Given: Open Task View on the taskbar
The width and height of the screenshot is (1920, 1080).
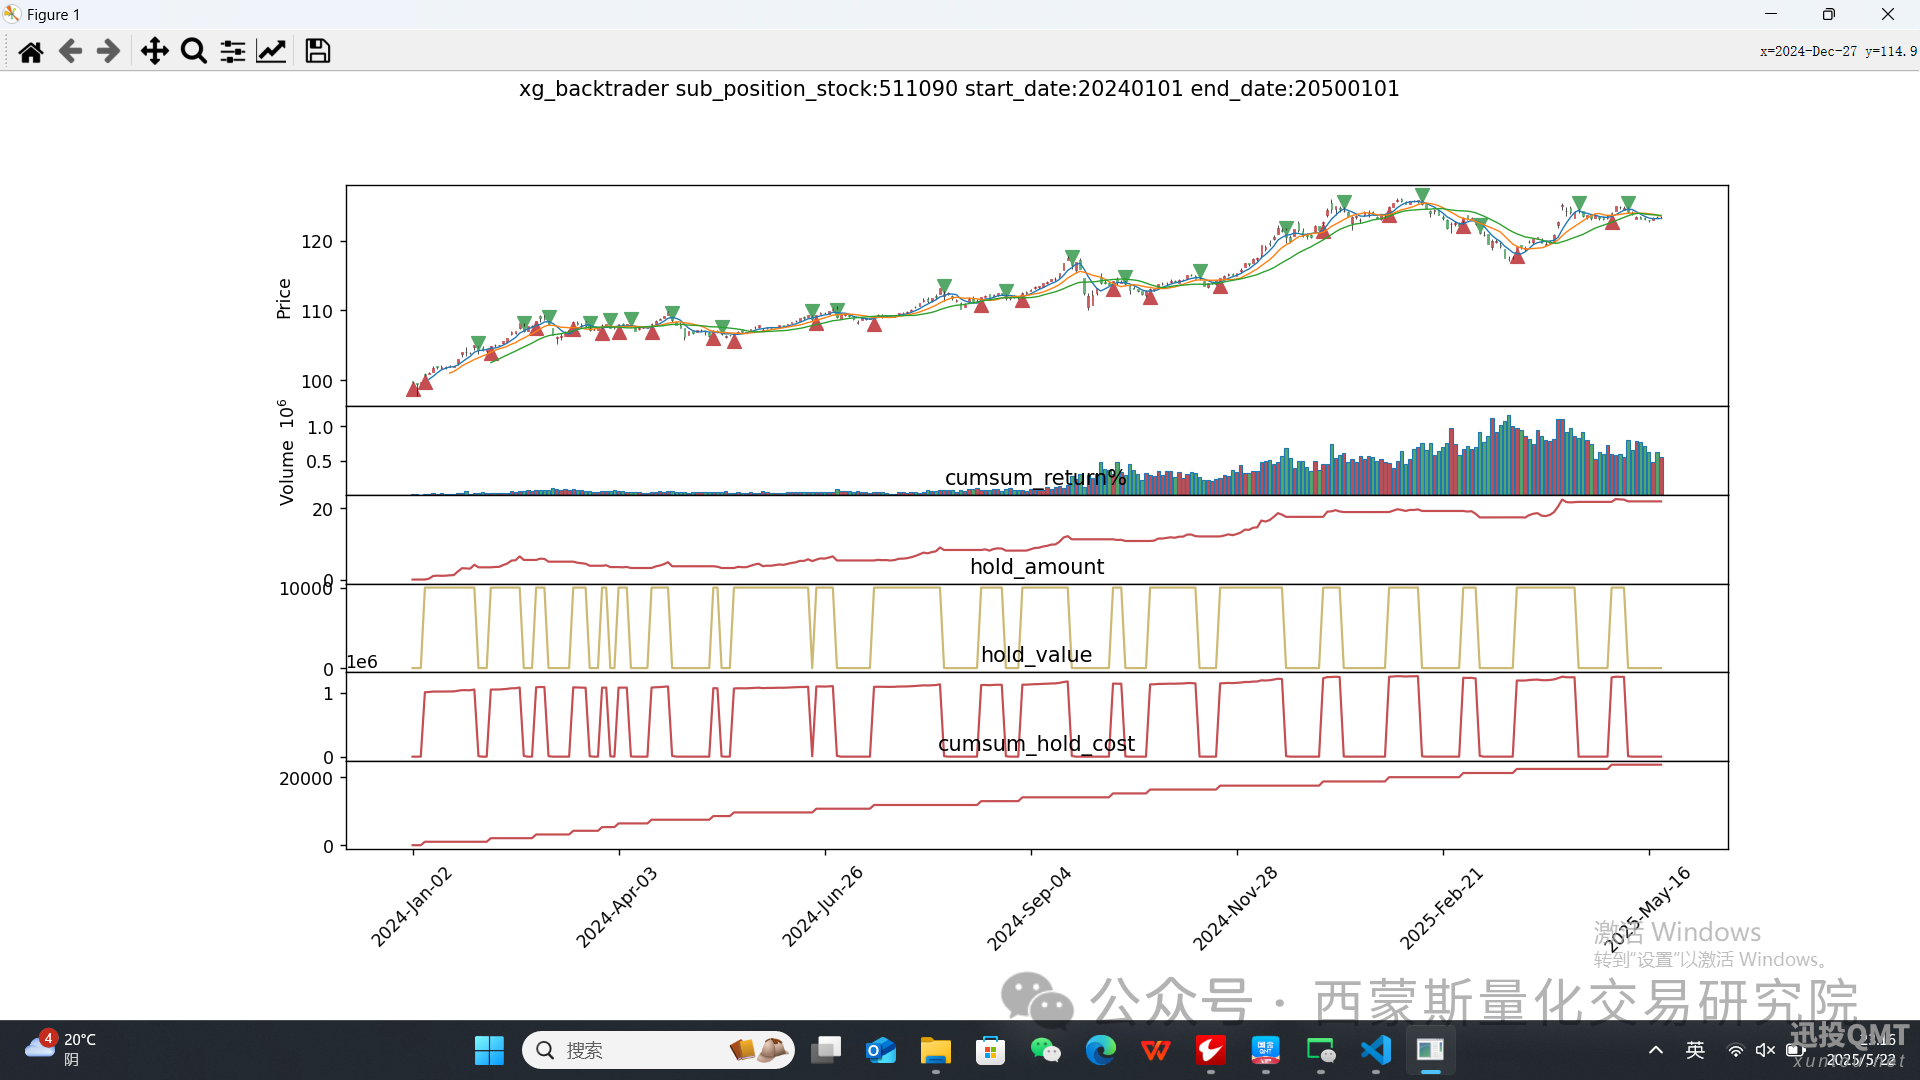Looking at the screenshot, I should click(x=826, y=1050).
